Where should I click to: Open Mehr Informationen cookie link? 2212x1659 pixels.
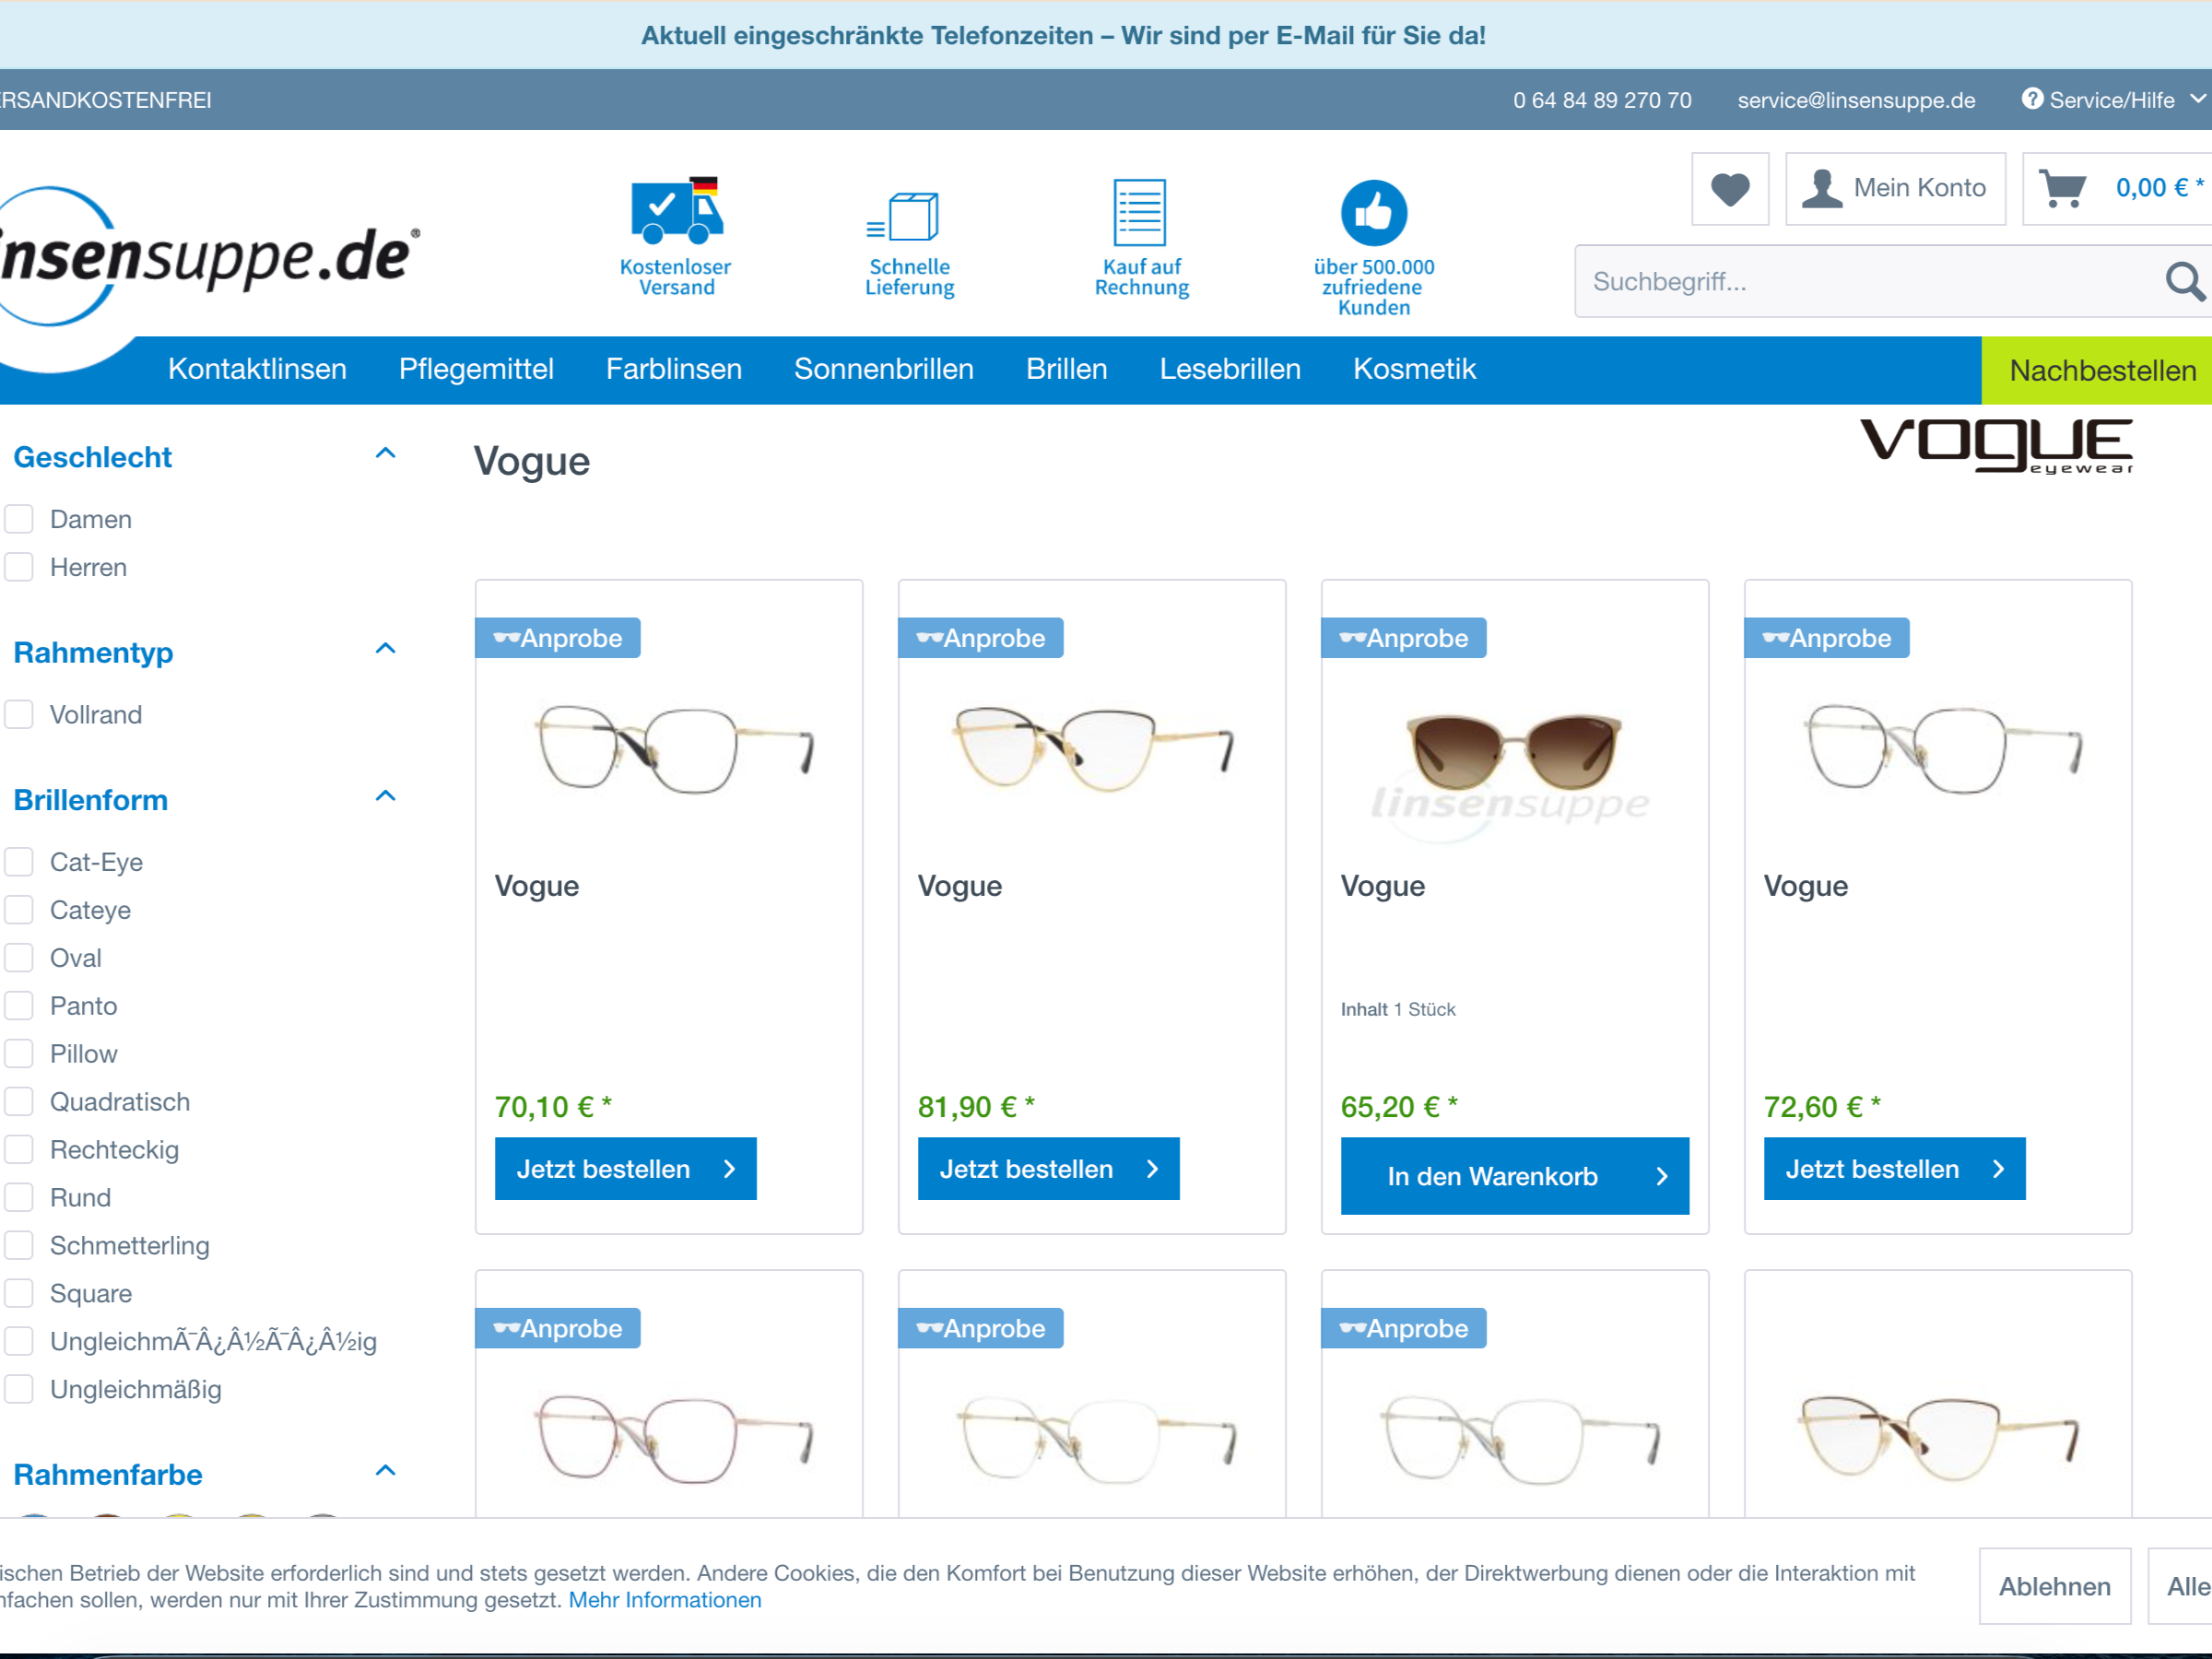[665, 1600]
